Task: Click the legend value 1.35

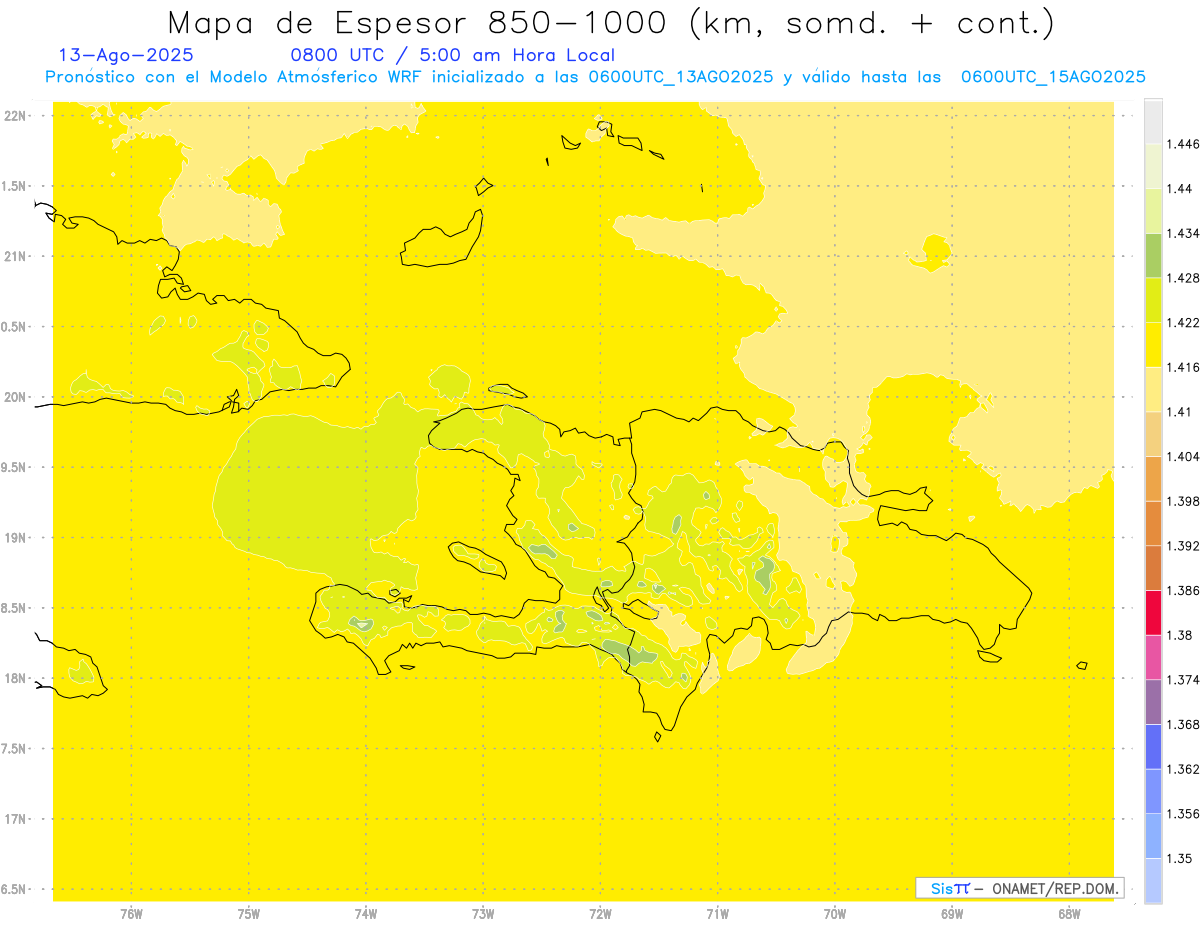Action: 1179,858
